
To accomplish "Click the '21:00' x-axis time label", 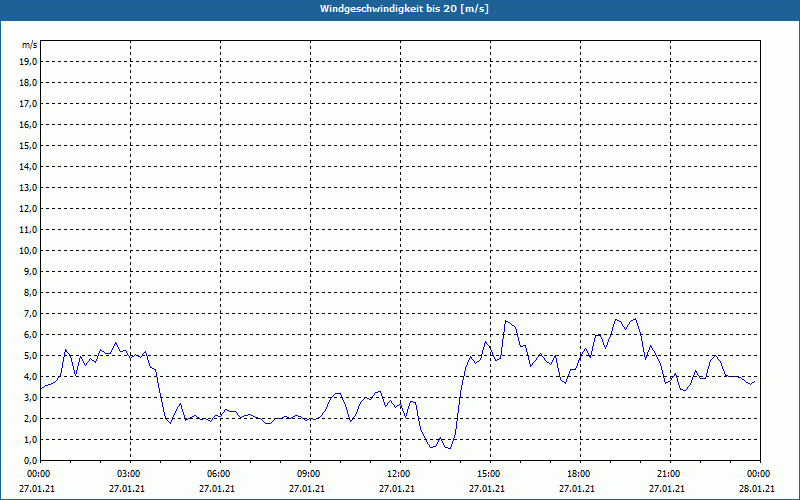I will tap(668, 474).
